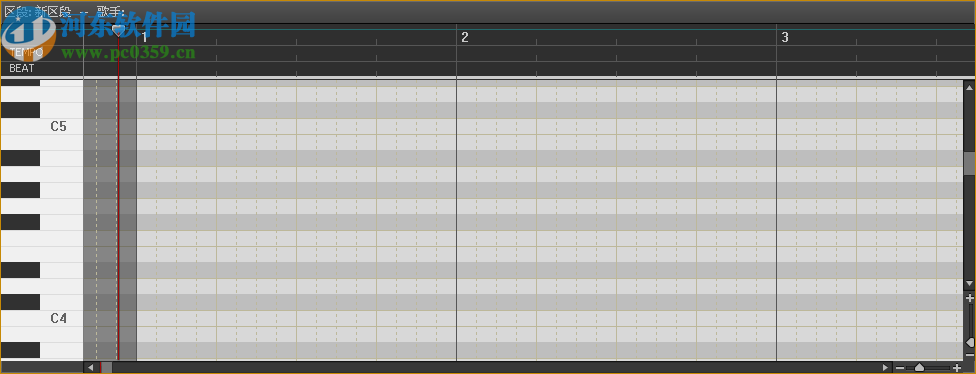The width and height of the screenshot is (976, 374).
Task: Select the horizontal zoom slider handle
Action: click(919, 367)
